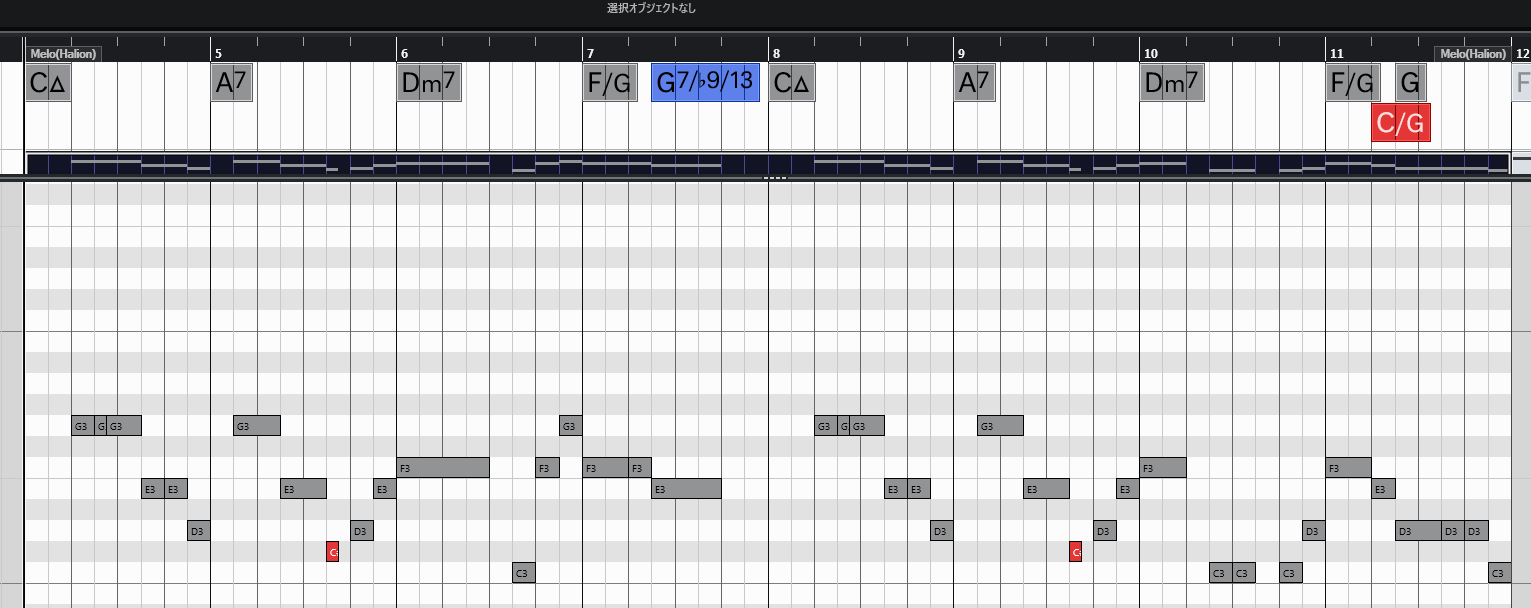Select the red note in bar 9
The image size is (1531, 608).
point(1075,551)
